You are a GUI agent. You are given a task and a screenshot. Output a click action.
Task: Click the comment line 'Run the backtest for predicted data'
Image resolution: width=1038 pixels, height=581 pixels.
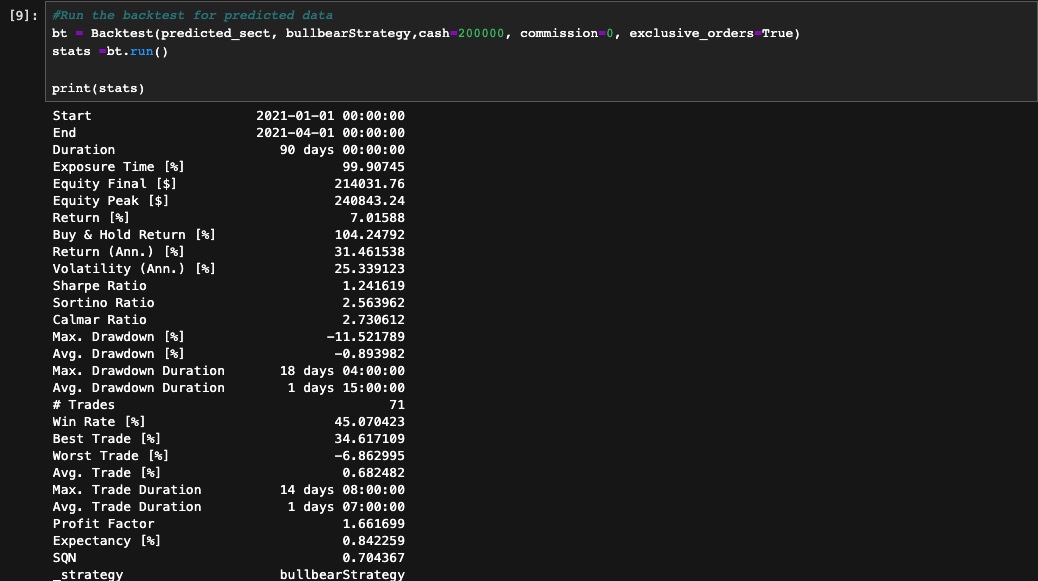click(x=193, y=15)
